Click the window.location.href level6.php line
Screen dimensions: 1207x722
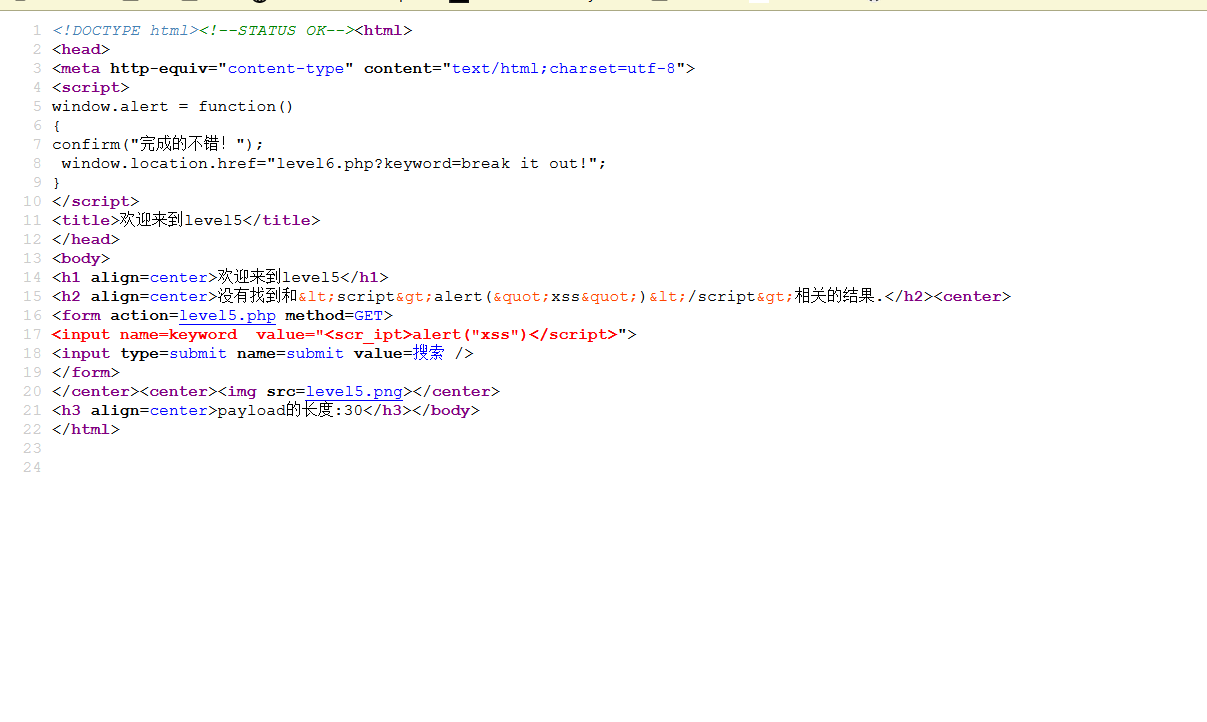point(334,163)
